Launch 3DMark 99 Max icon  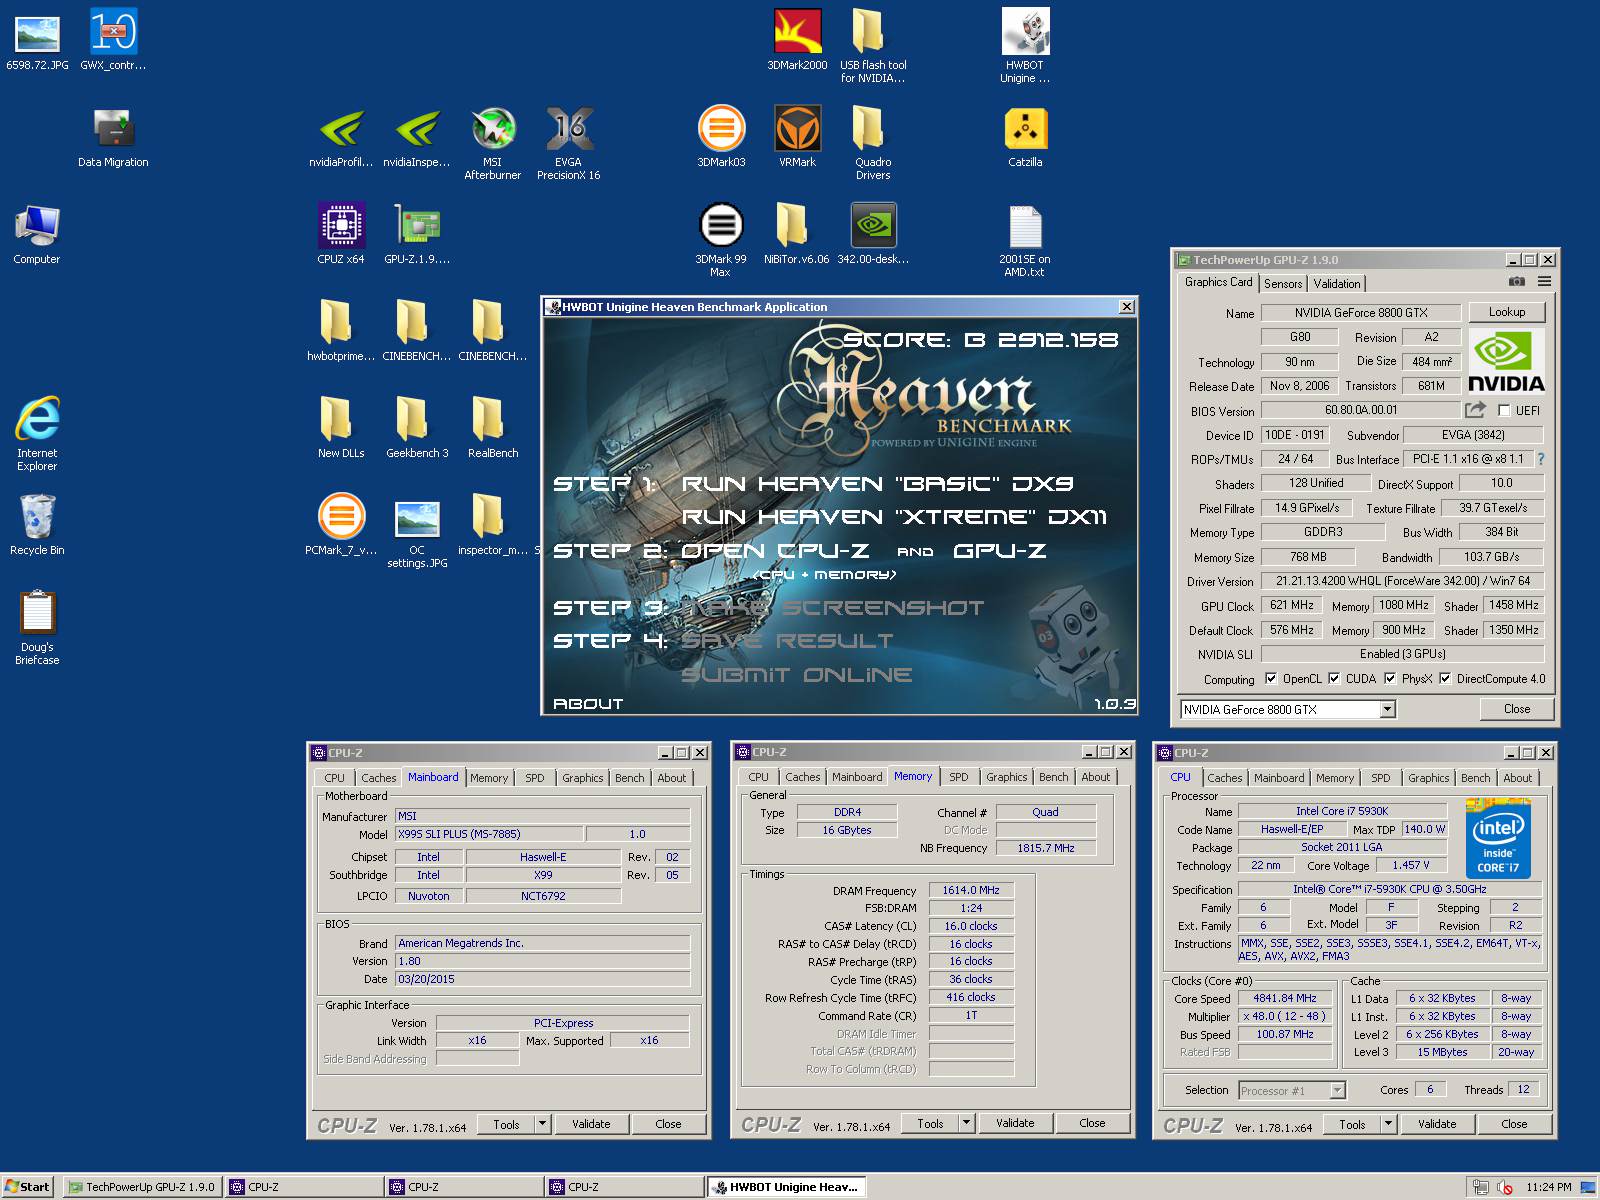pyautogui.click(x=721, y=240)
